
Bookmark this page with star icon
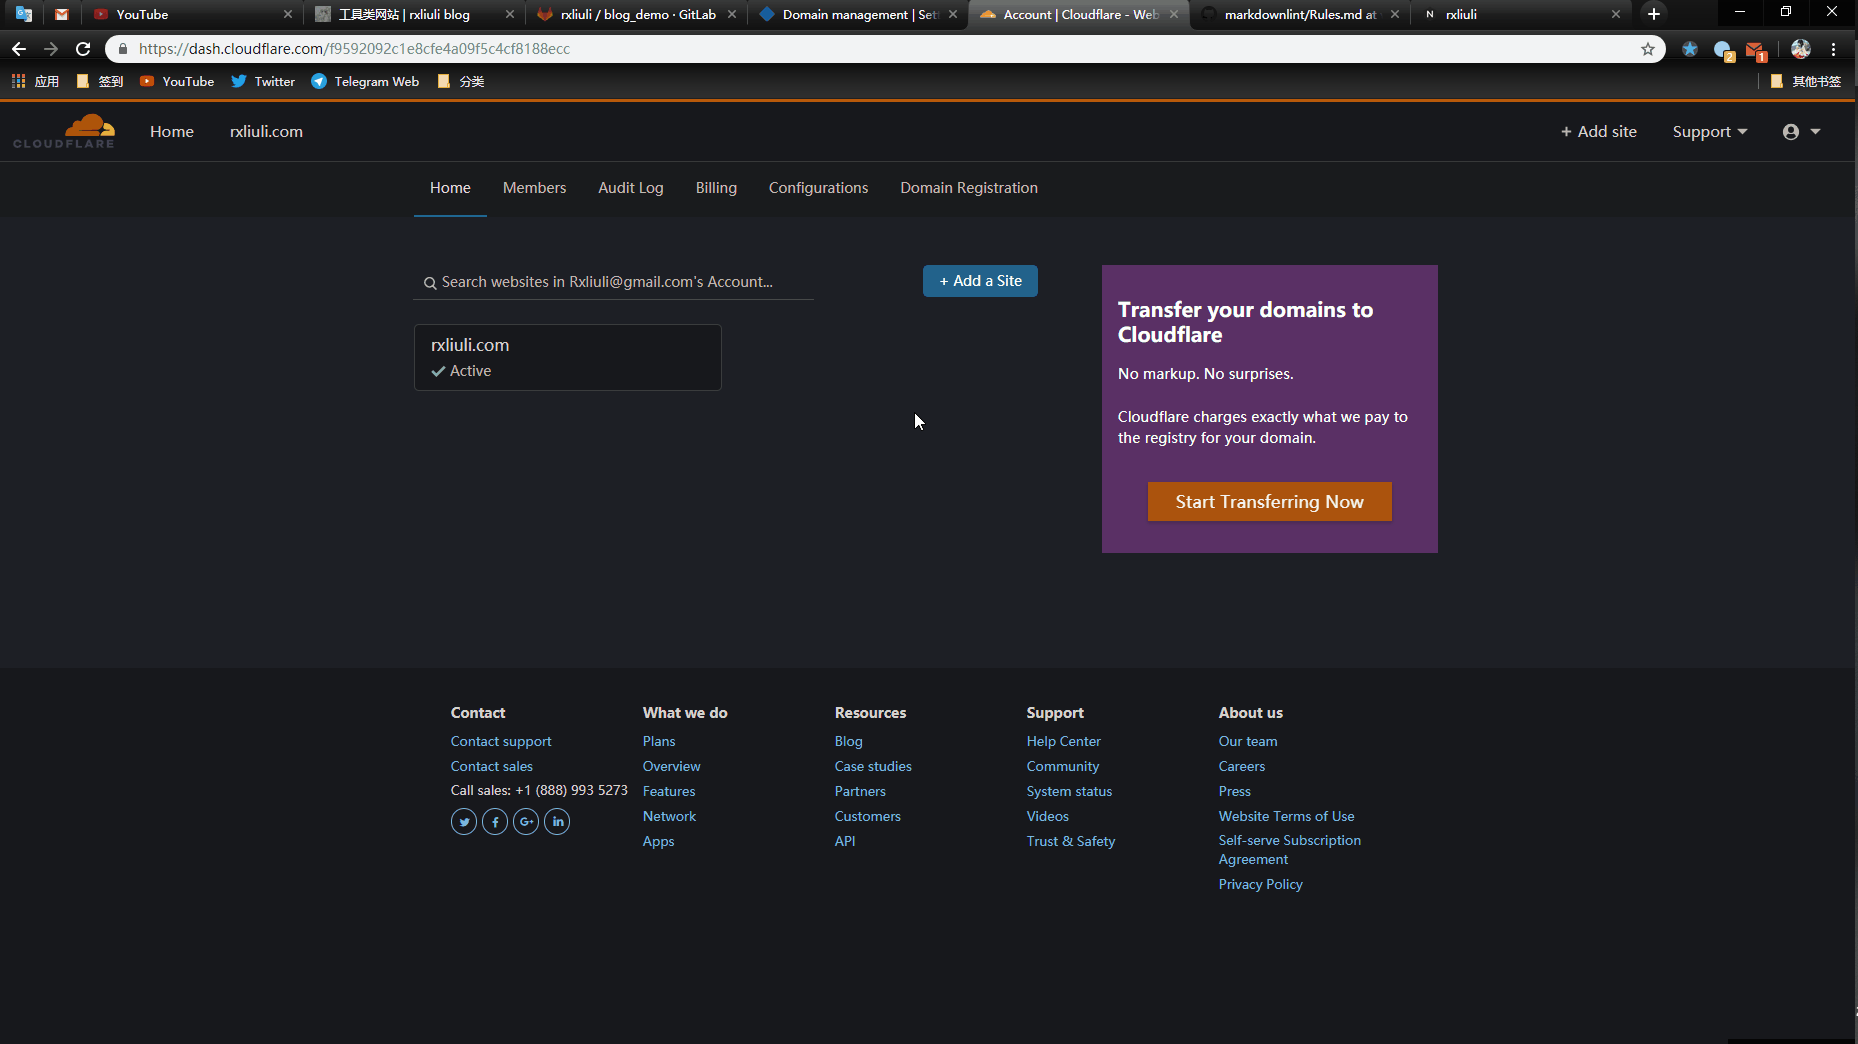coord(1648,49)
